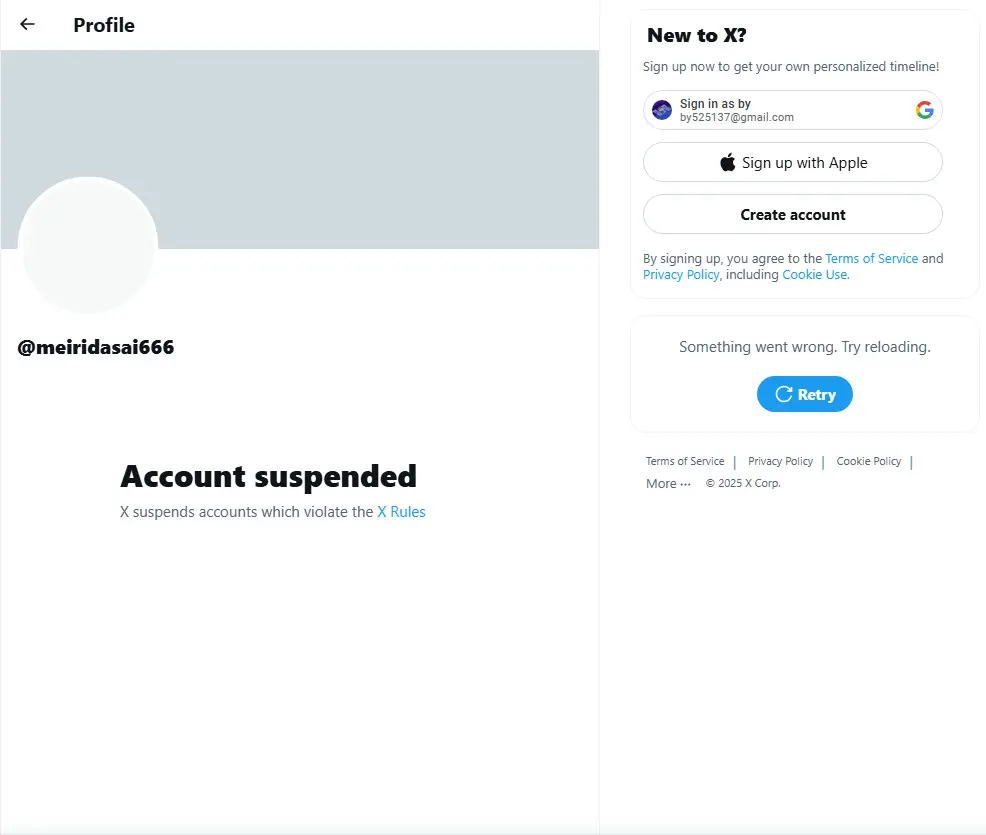This screenshot has width=986, height=835.
Task: Open the X Rules link
Action: [401, 512]
